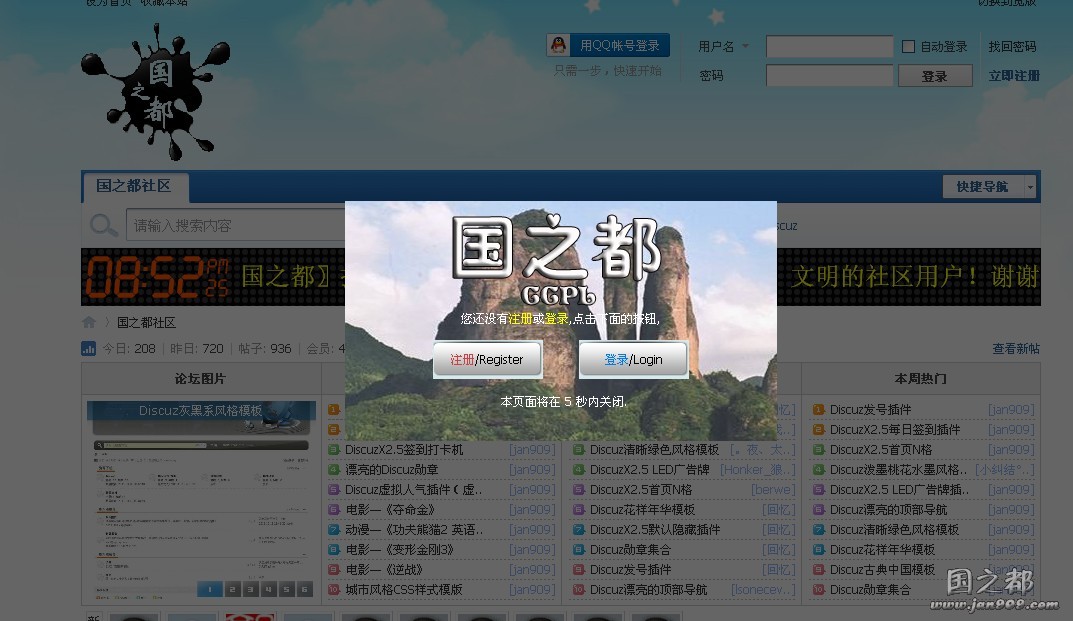Click rank icon beside 电影—《夺命金》
The image size is (1073, 621).
click(334, 509)
